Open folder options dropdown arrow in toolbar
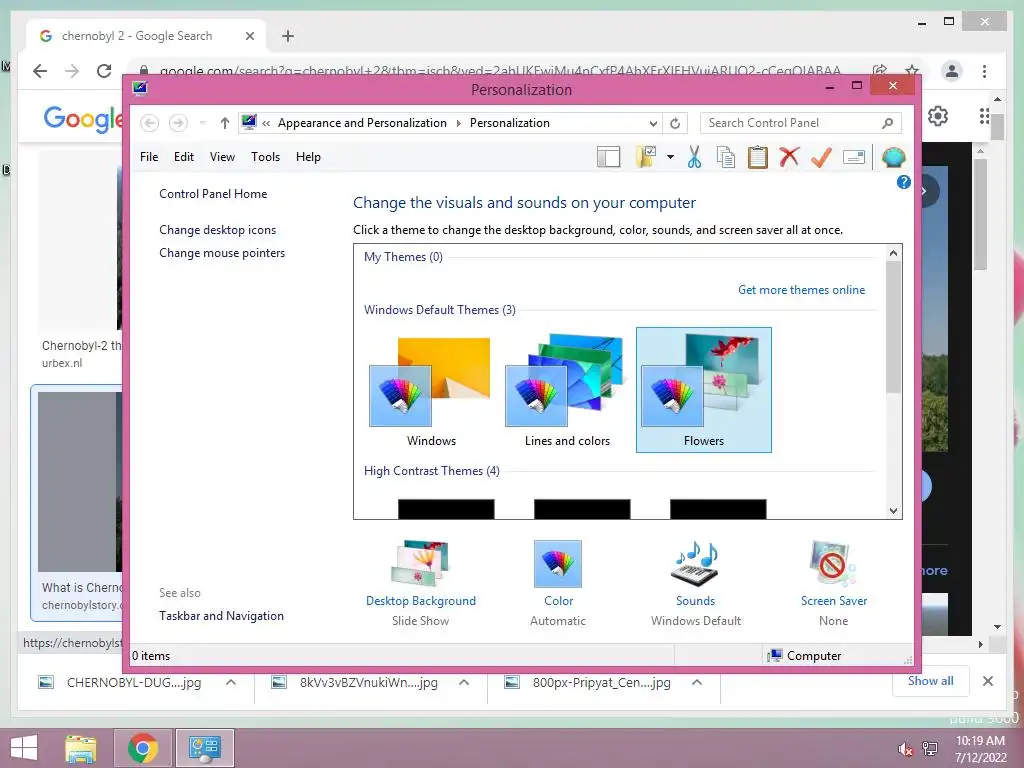The image size is (1024, 768). tap(670, 157)
